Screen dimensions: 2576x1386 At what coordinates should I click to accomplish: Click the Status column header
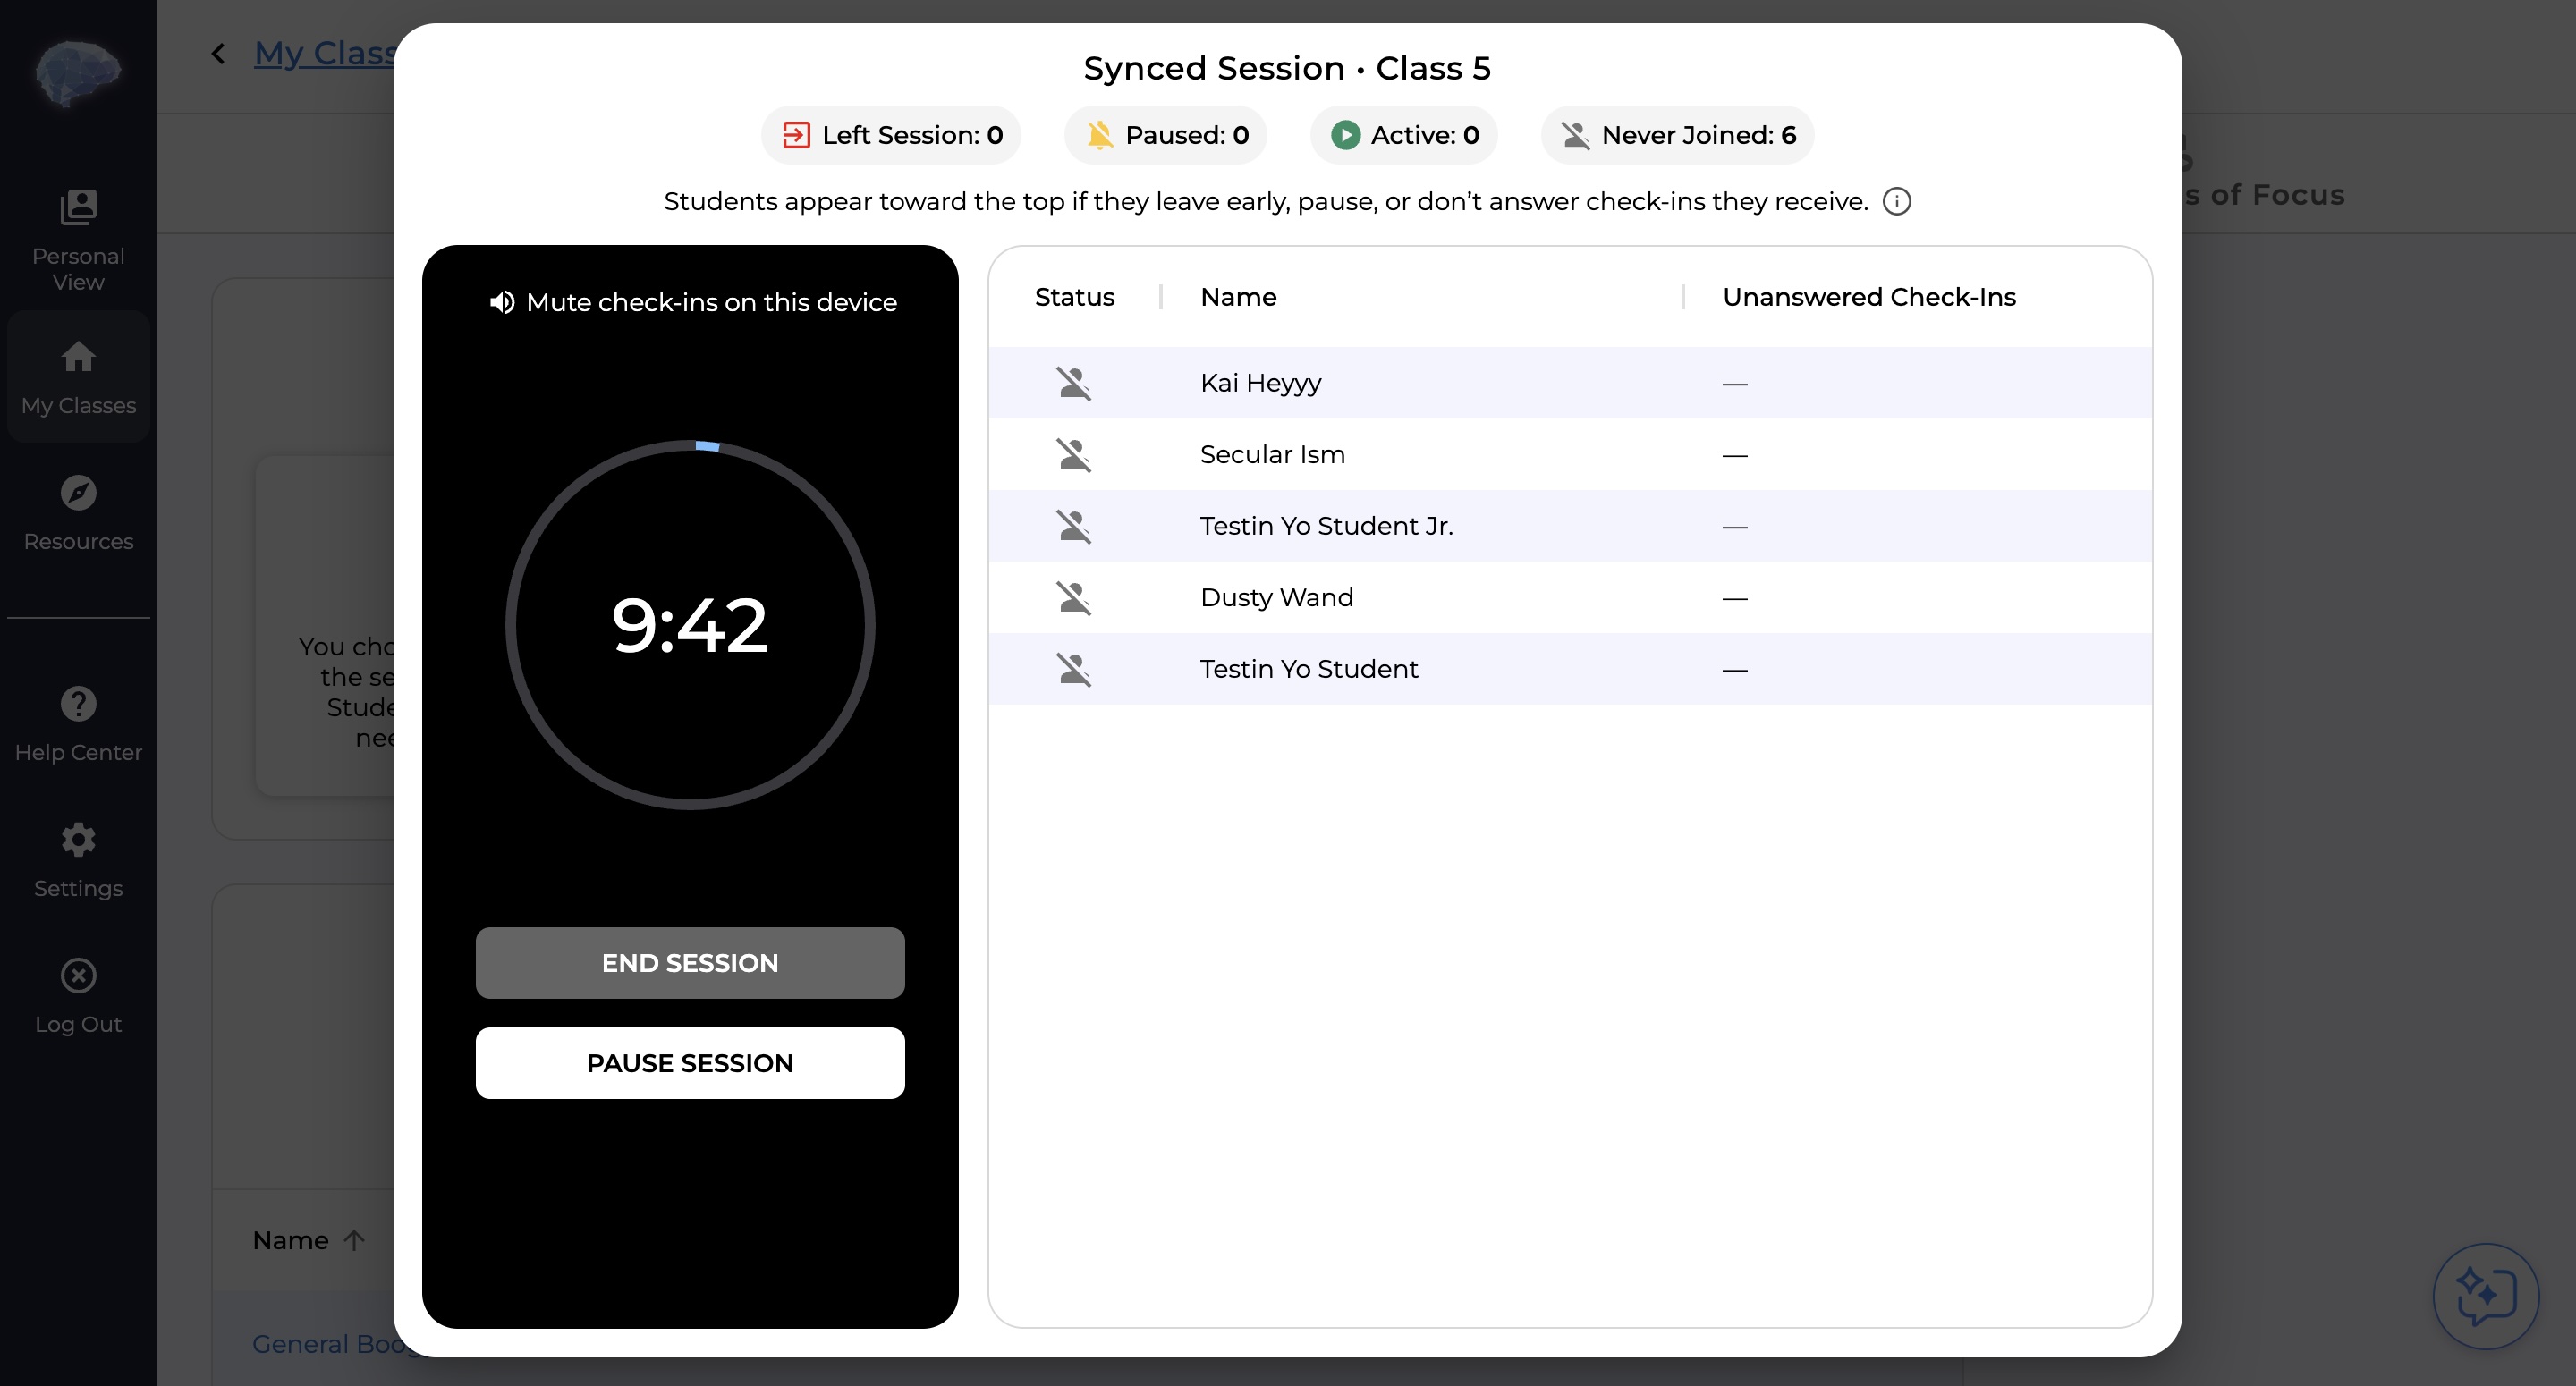click(x=1075, y=297)
